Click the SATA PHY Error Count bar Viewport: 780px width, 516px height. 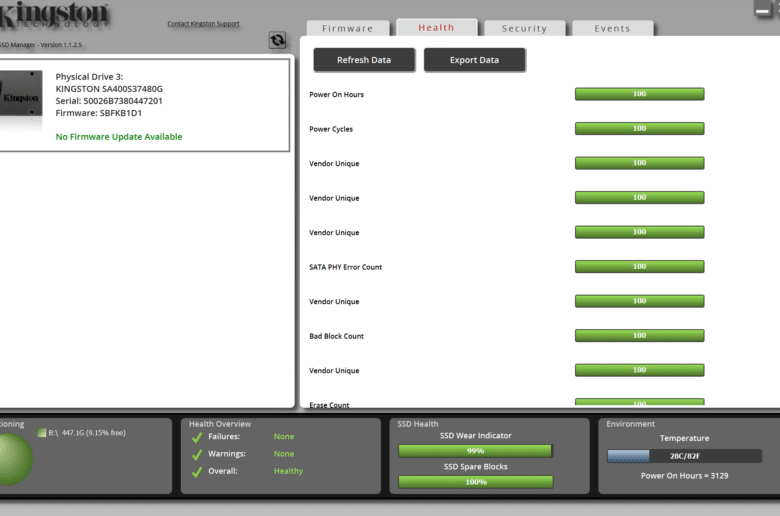pyautogui.click(x=640, y=267)
